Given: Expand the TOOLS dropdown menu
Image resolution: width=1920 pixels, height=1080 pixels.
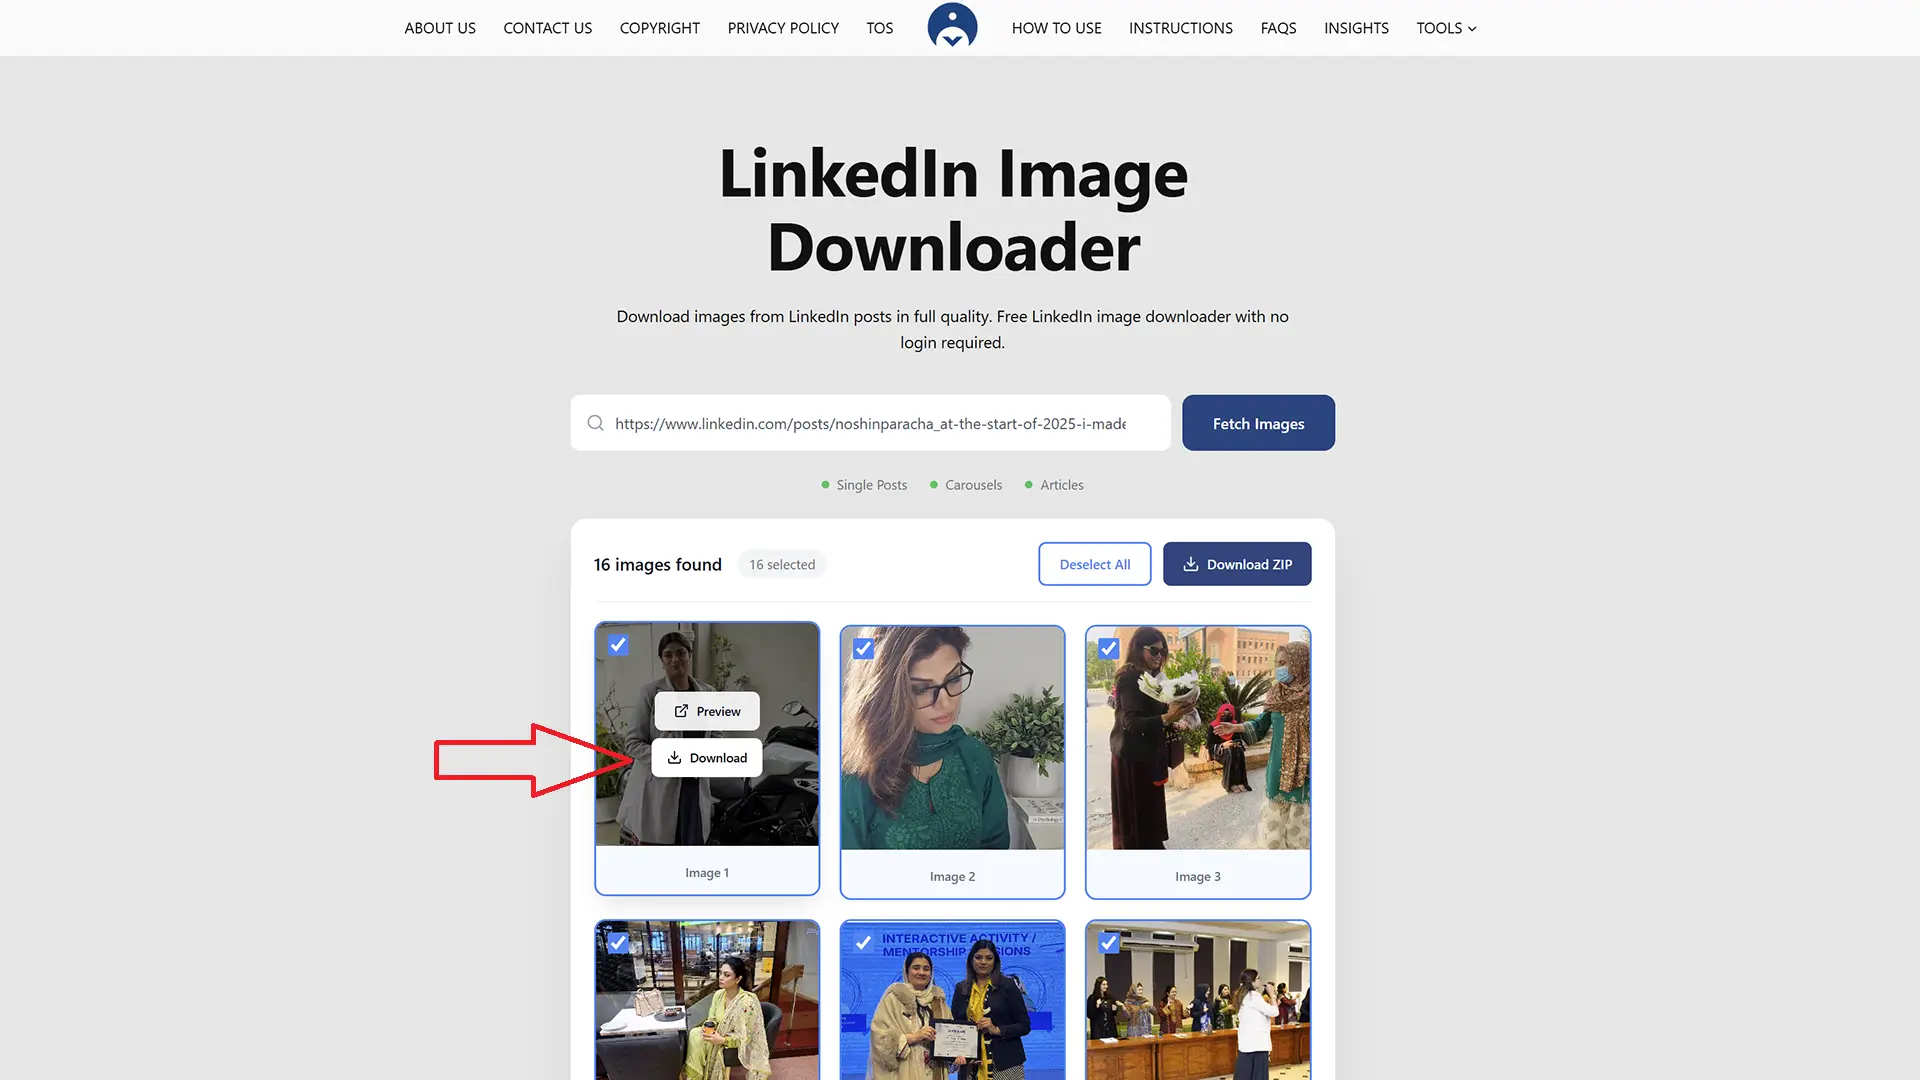Looking at the screenshot, I should [x=1447, y=28].
